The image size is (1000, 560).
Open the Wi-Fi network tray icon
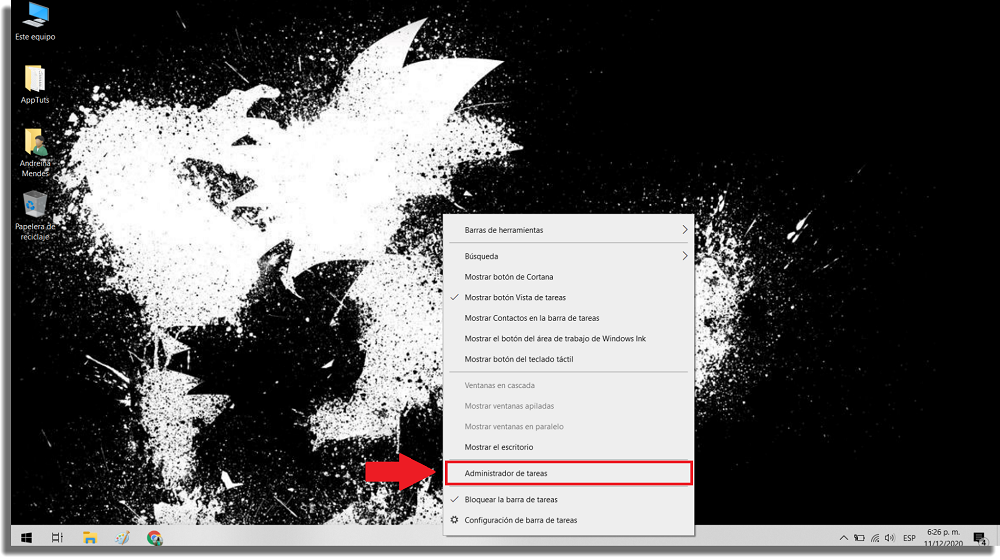[875, 538]
